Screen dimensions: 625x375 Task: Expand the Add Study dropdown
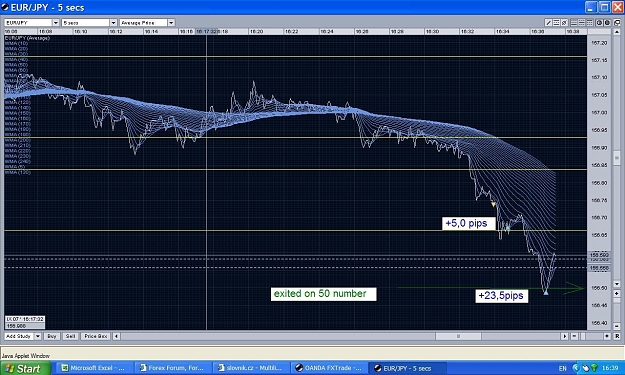pos(38,336)
